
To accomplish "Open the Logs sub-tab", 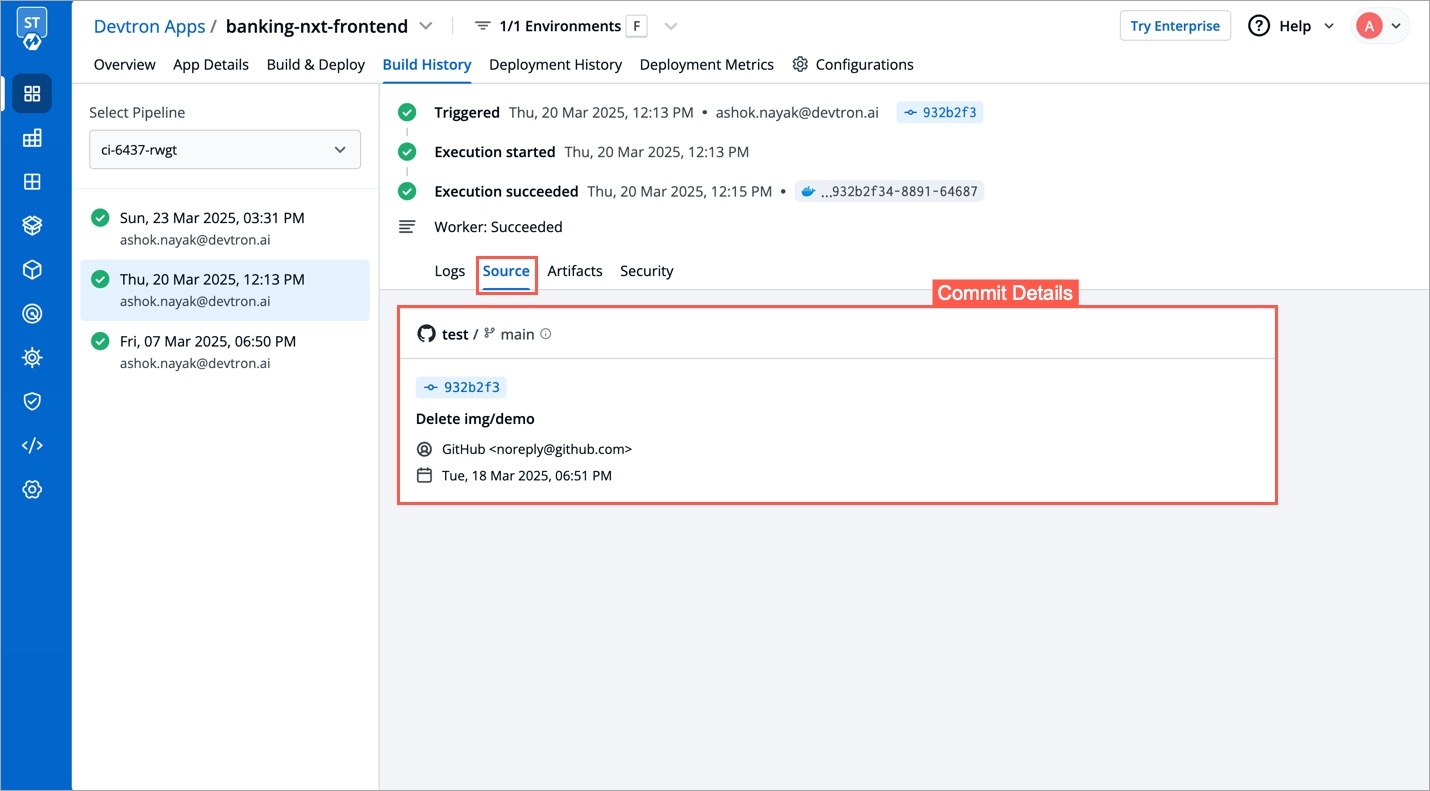I will [x=450, y=271].
